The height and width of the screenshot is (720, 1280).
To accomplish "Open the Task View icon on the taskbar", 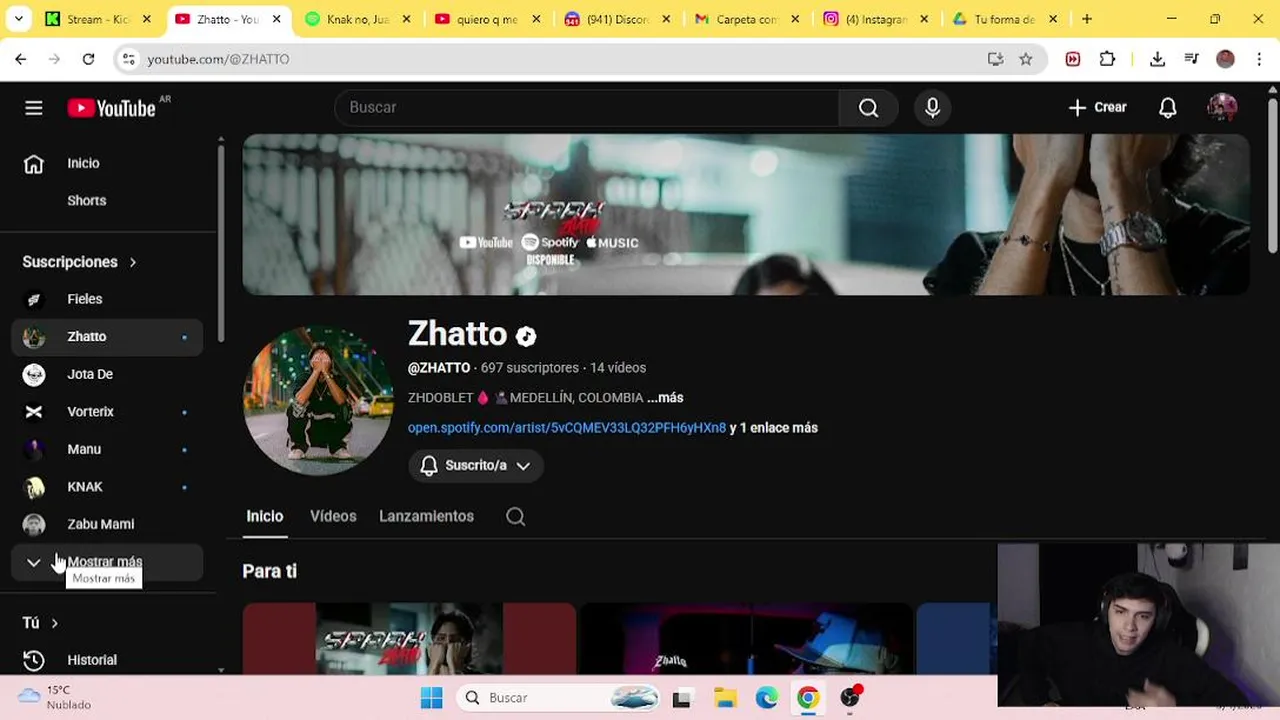I will [x=682, y=698].
